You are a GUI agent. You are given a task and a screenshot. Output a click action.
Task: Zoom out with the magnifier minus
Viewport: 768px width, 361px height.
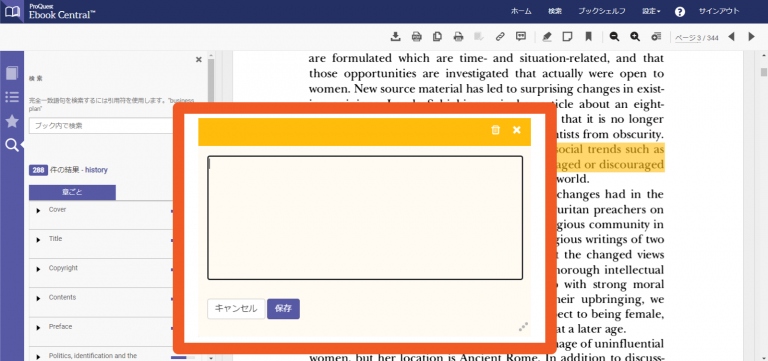[x=614, y=36]
